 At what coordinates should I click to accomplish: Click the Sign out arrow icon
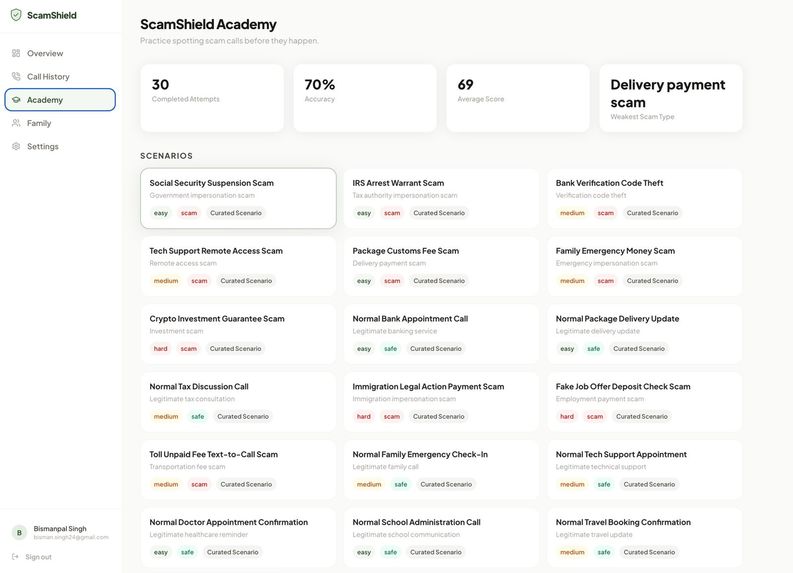15,557
